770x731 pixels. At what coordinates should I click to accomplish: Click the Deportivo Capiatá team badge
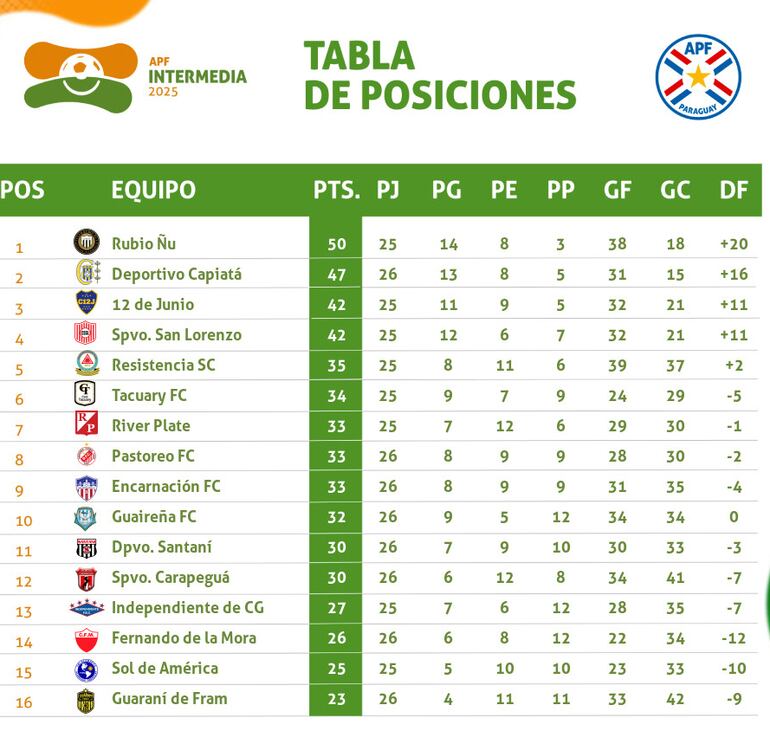pyautogui.click(x=87, y=273)
